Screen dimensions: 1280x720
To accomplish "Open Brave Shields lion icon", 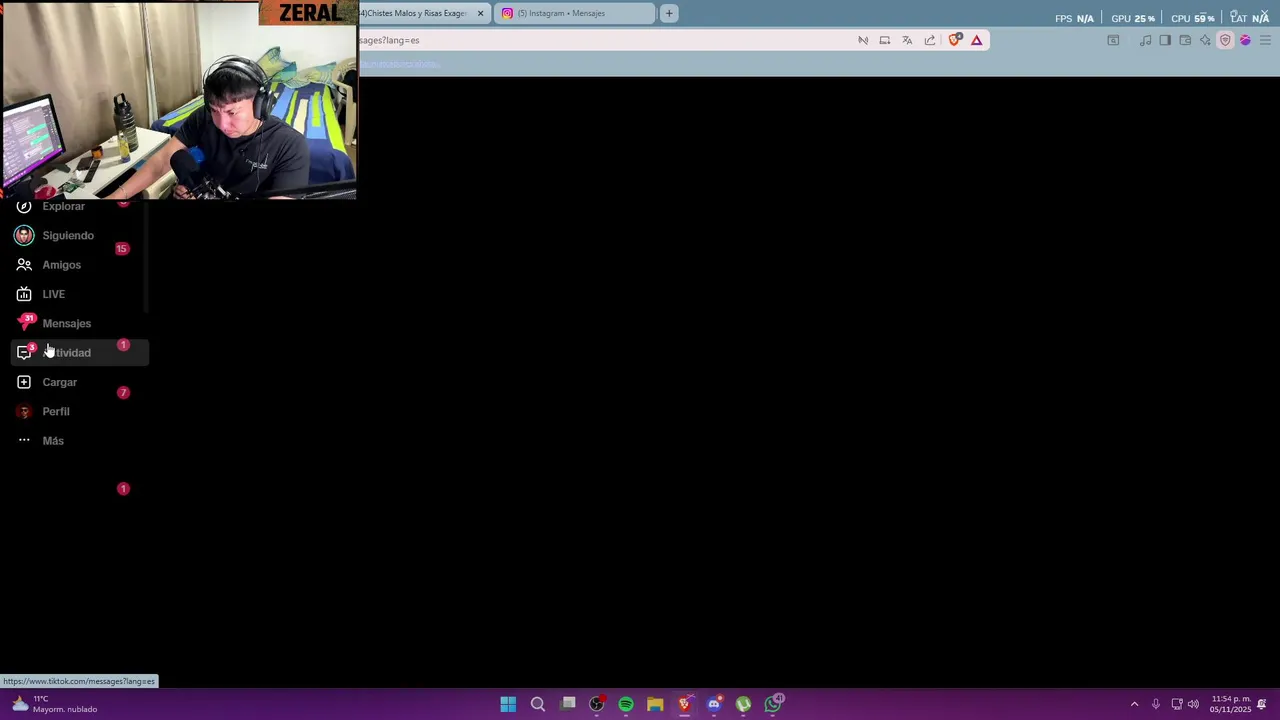I will (955, 40).
